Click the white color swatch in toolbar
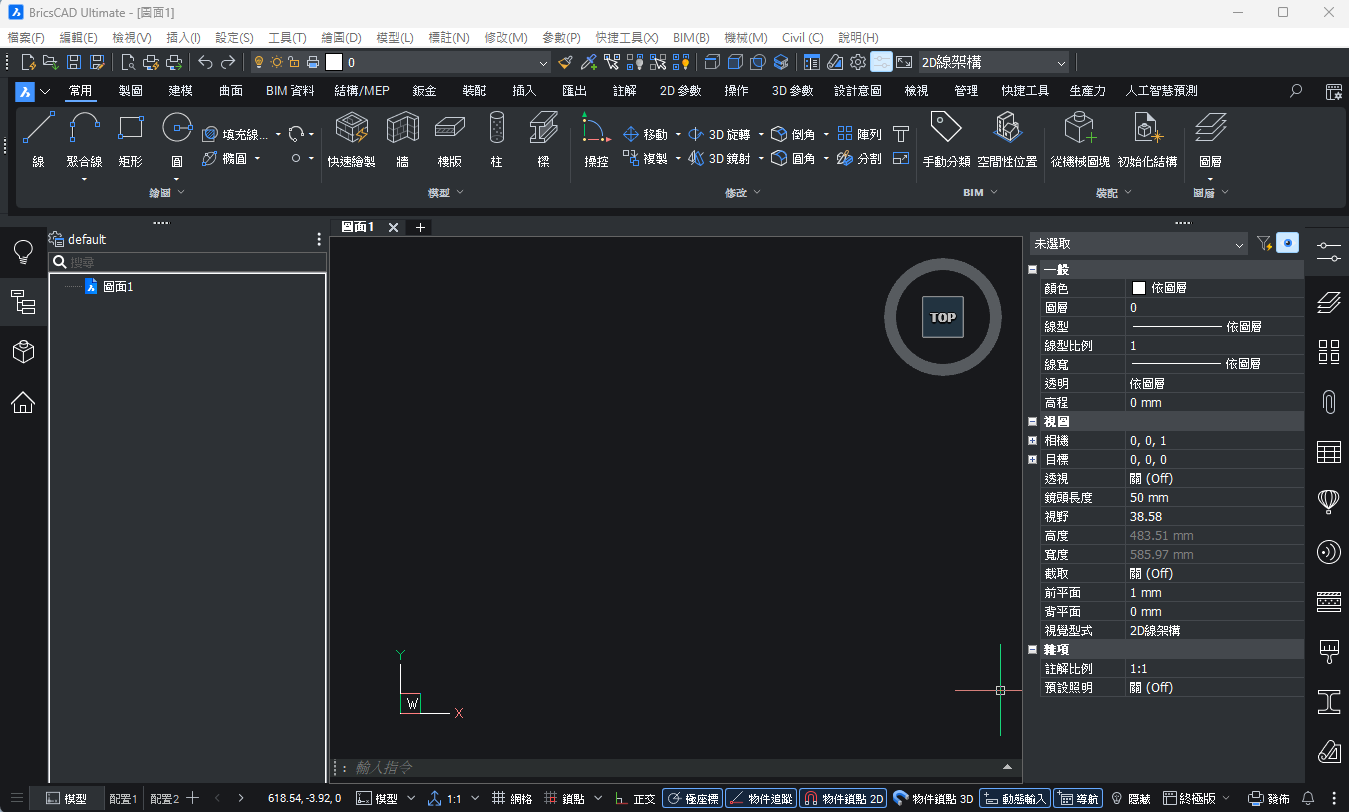Viewport: 1349px width, 812px height. coord(334,62)
